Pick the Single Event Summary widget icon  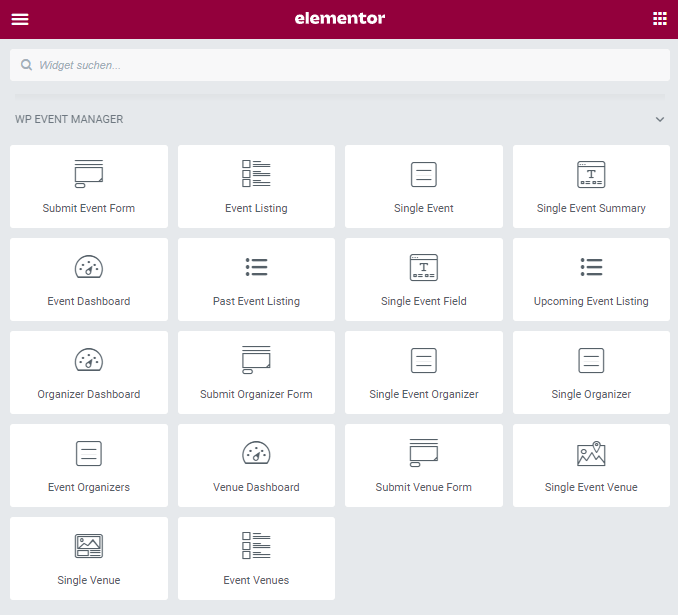(591, 174)
